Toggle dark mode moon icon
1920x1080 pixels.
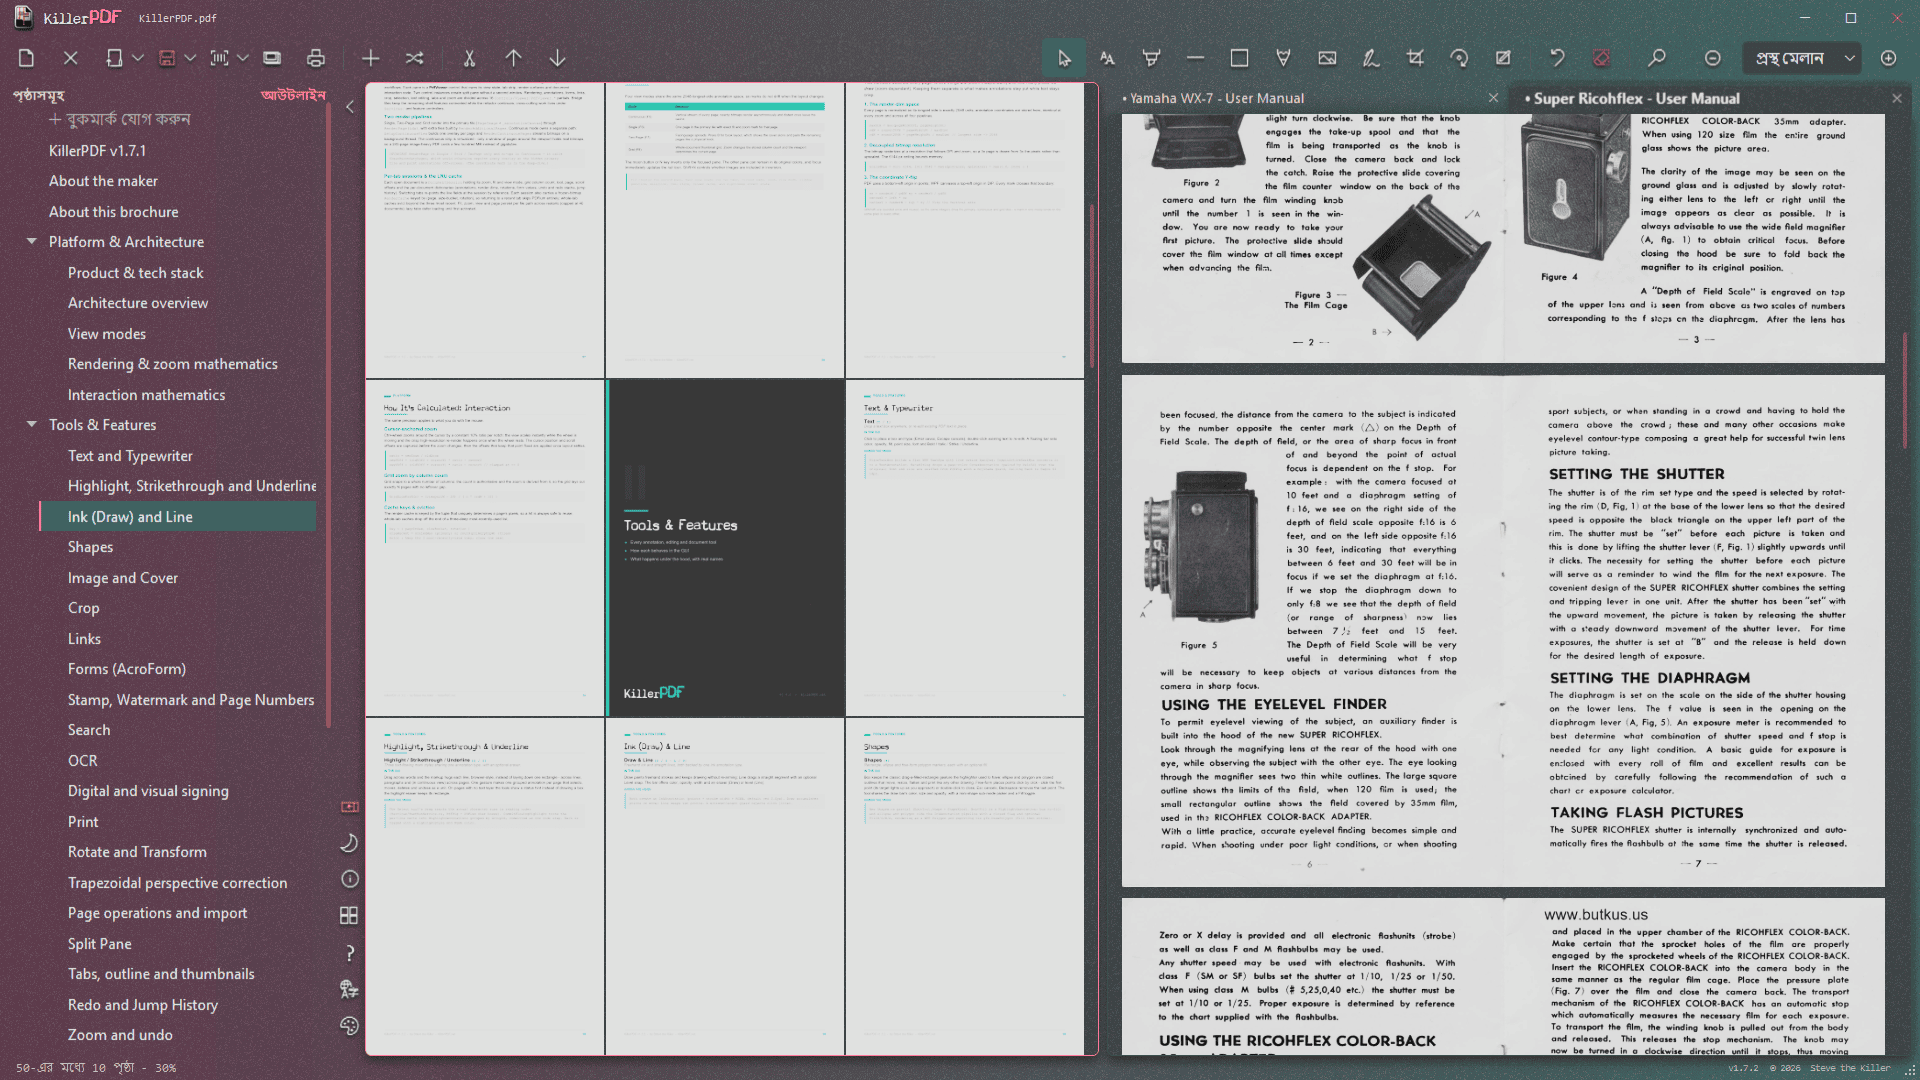point(349,843)
